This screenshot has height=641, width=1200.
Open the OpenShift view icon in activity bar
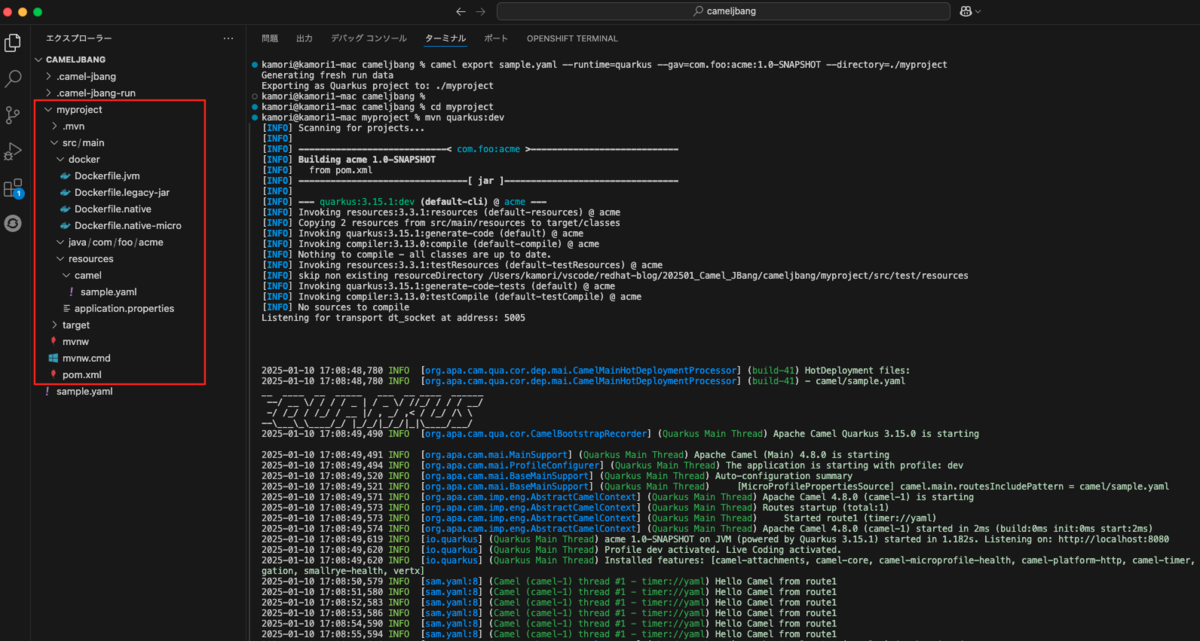tap(14, 223)
